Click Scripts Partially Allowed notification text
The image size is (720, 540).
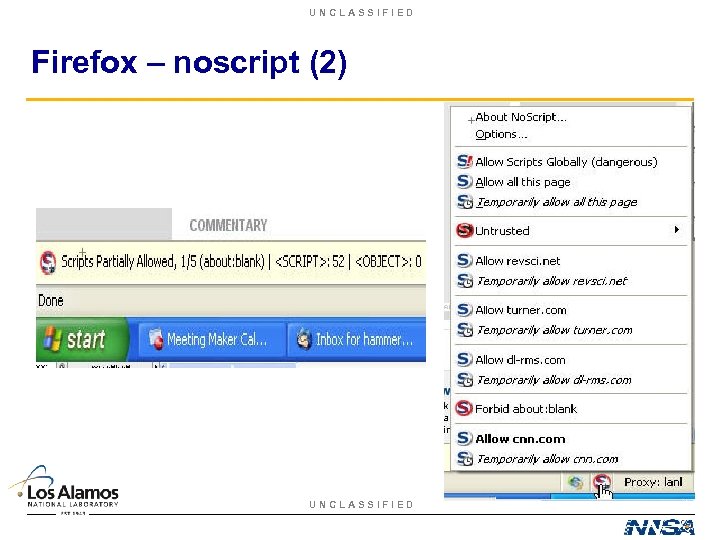point(242,262)
